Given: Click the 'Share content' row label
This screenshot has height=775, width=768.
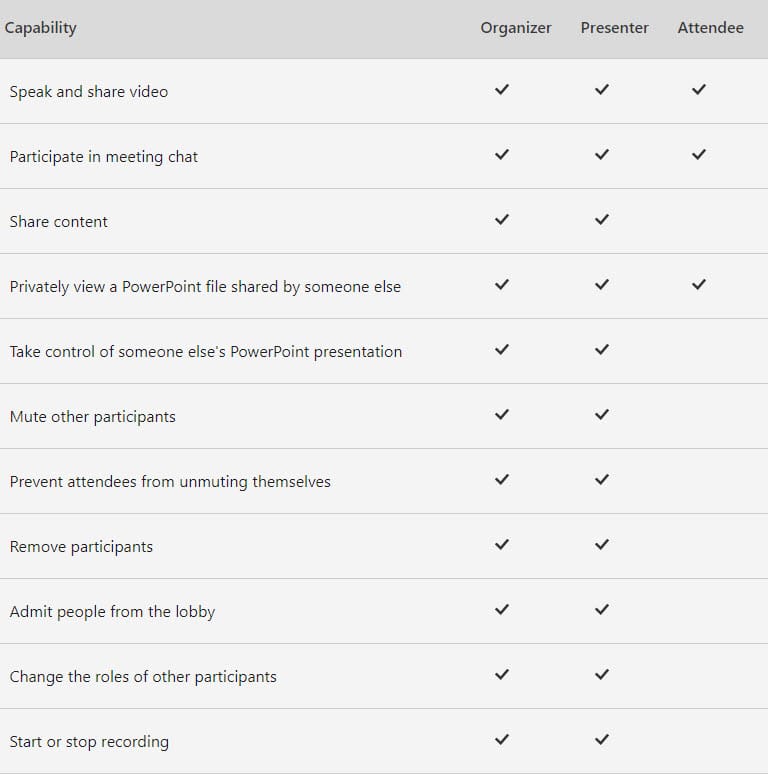Looking at the screenshot, I should point(59,222).
